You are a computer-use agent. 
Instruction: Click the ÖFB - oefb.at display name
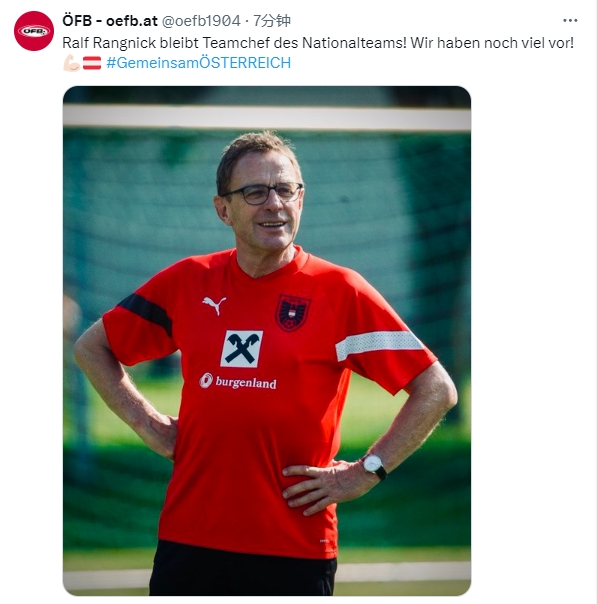click(110, 21)
